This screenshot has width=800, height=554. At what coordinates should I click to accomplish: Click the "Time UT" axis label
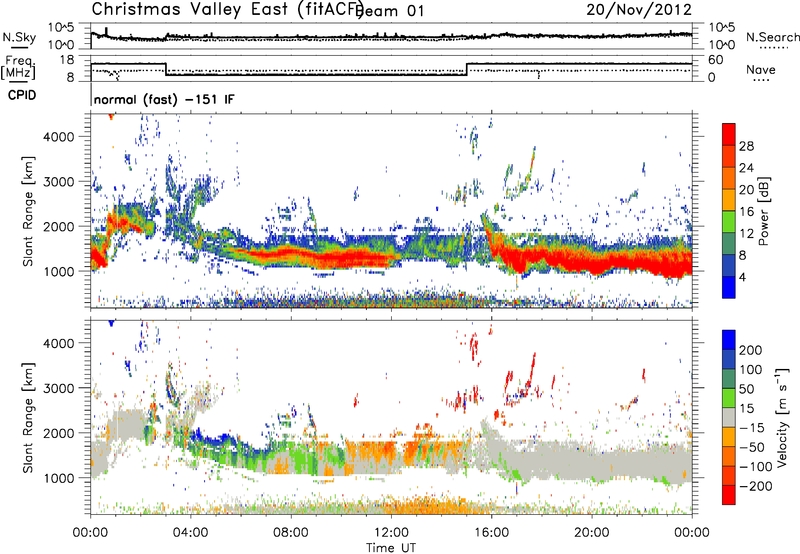391,548
